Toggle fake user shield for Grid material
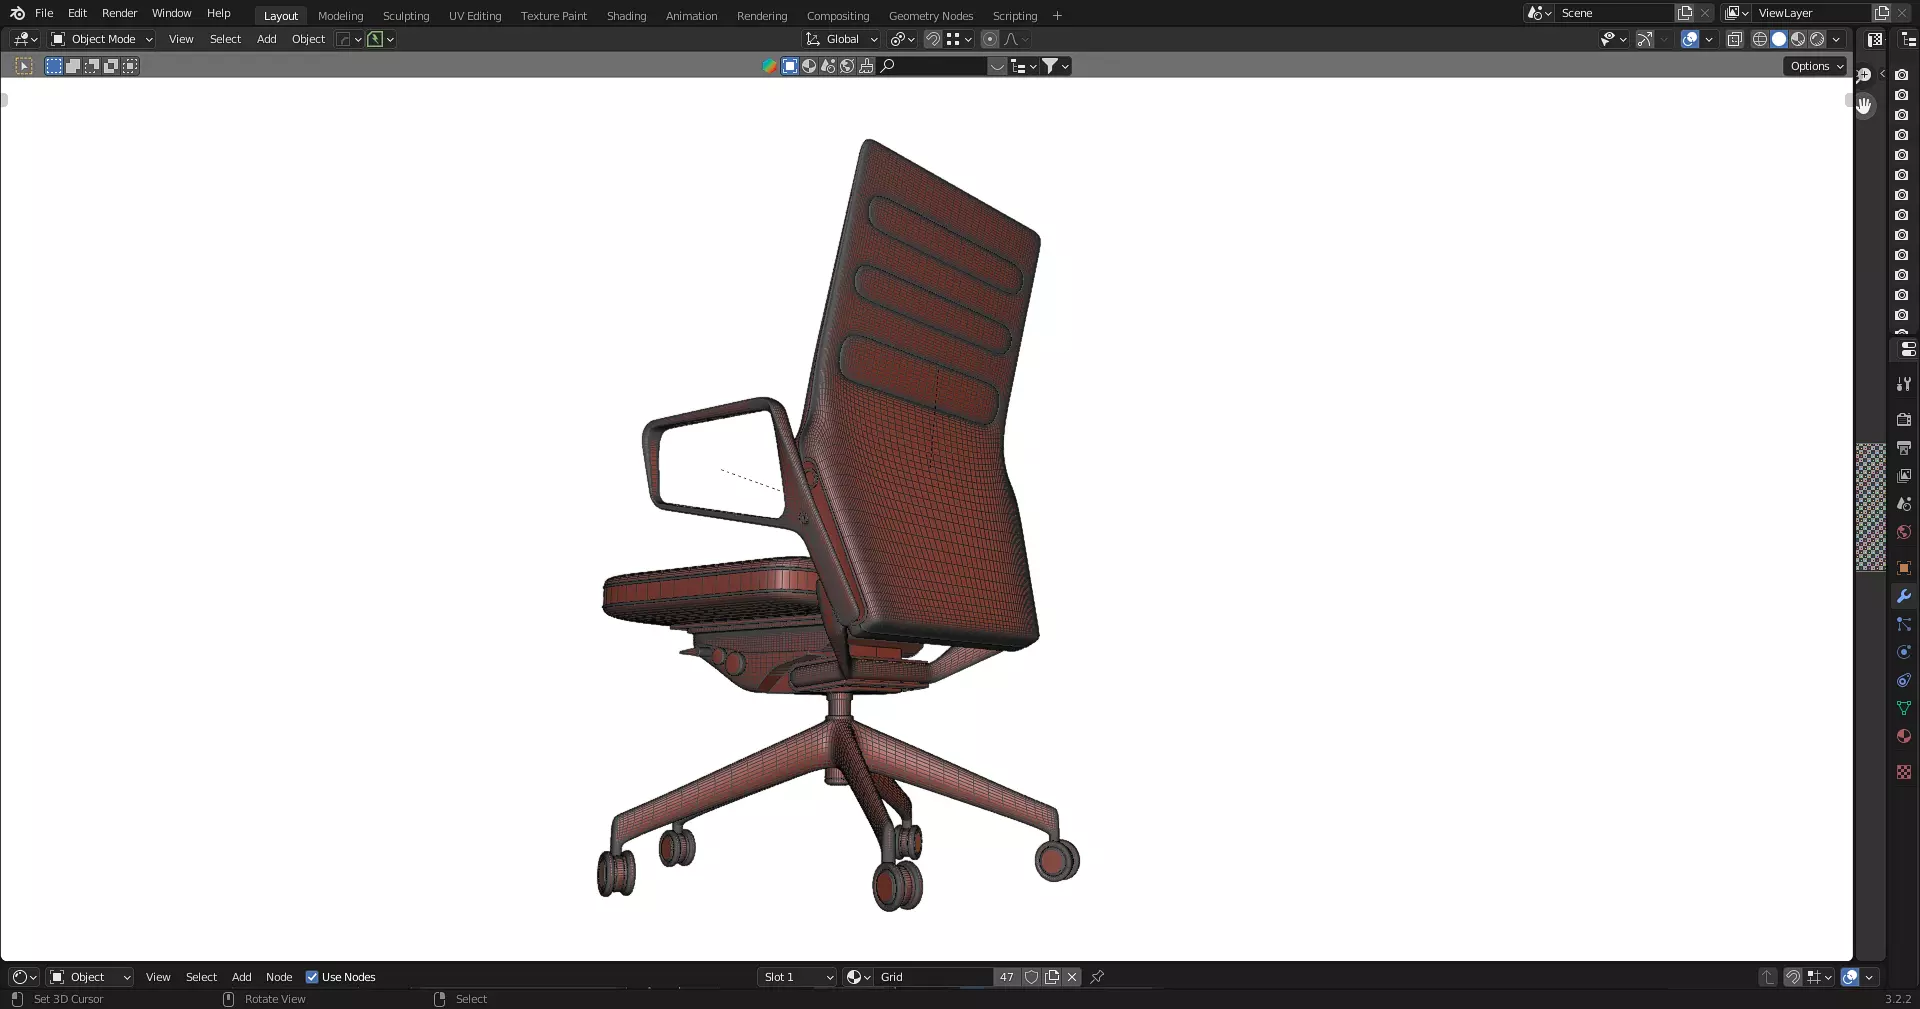 1032,977
